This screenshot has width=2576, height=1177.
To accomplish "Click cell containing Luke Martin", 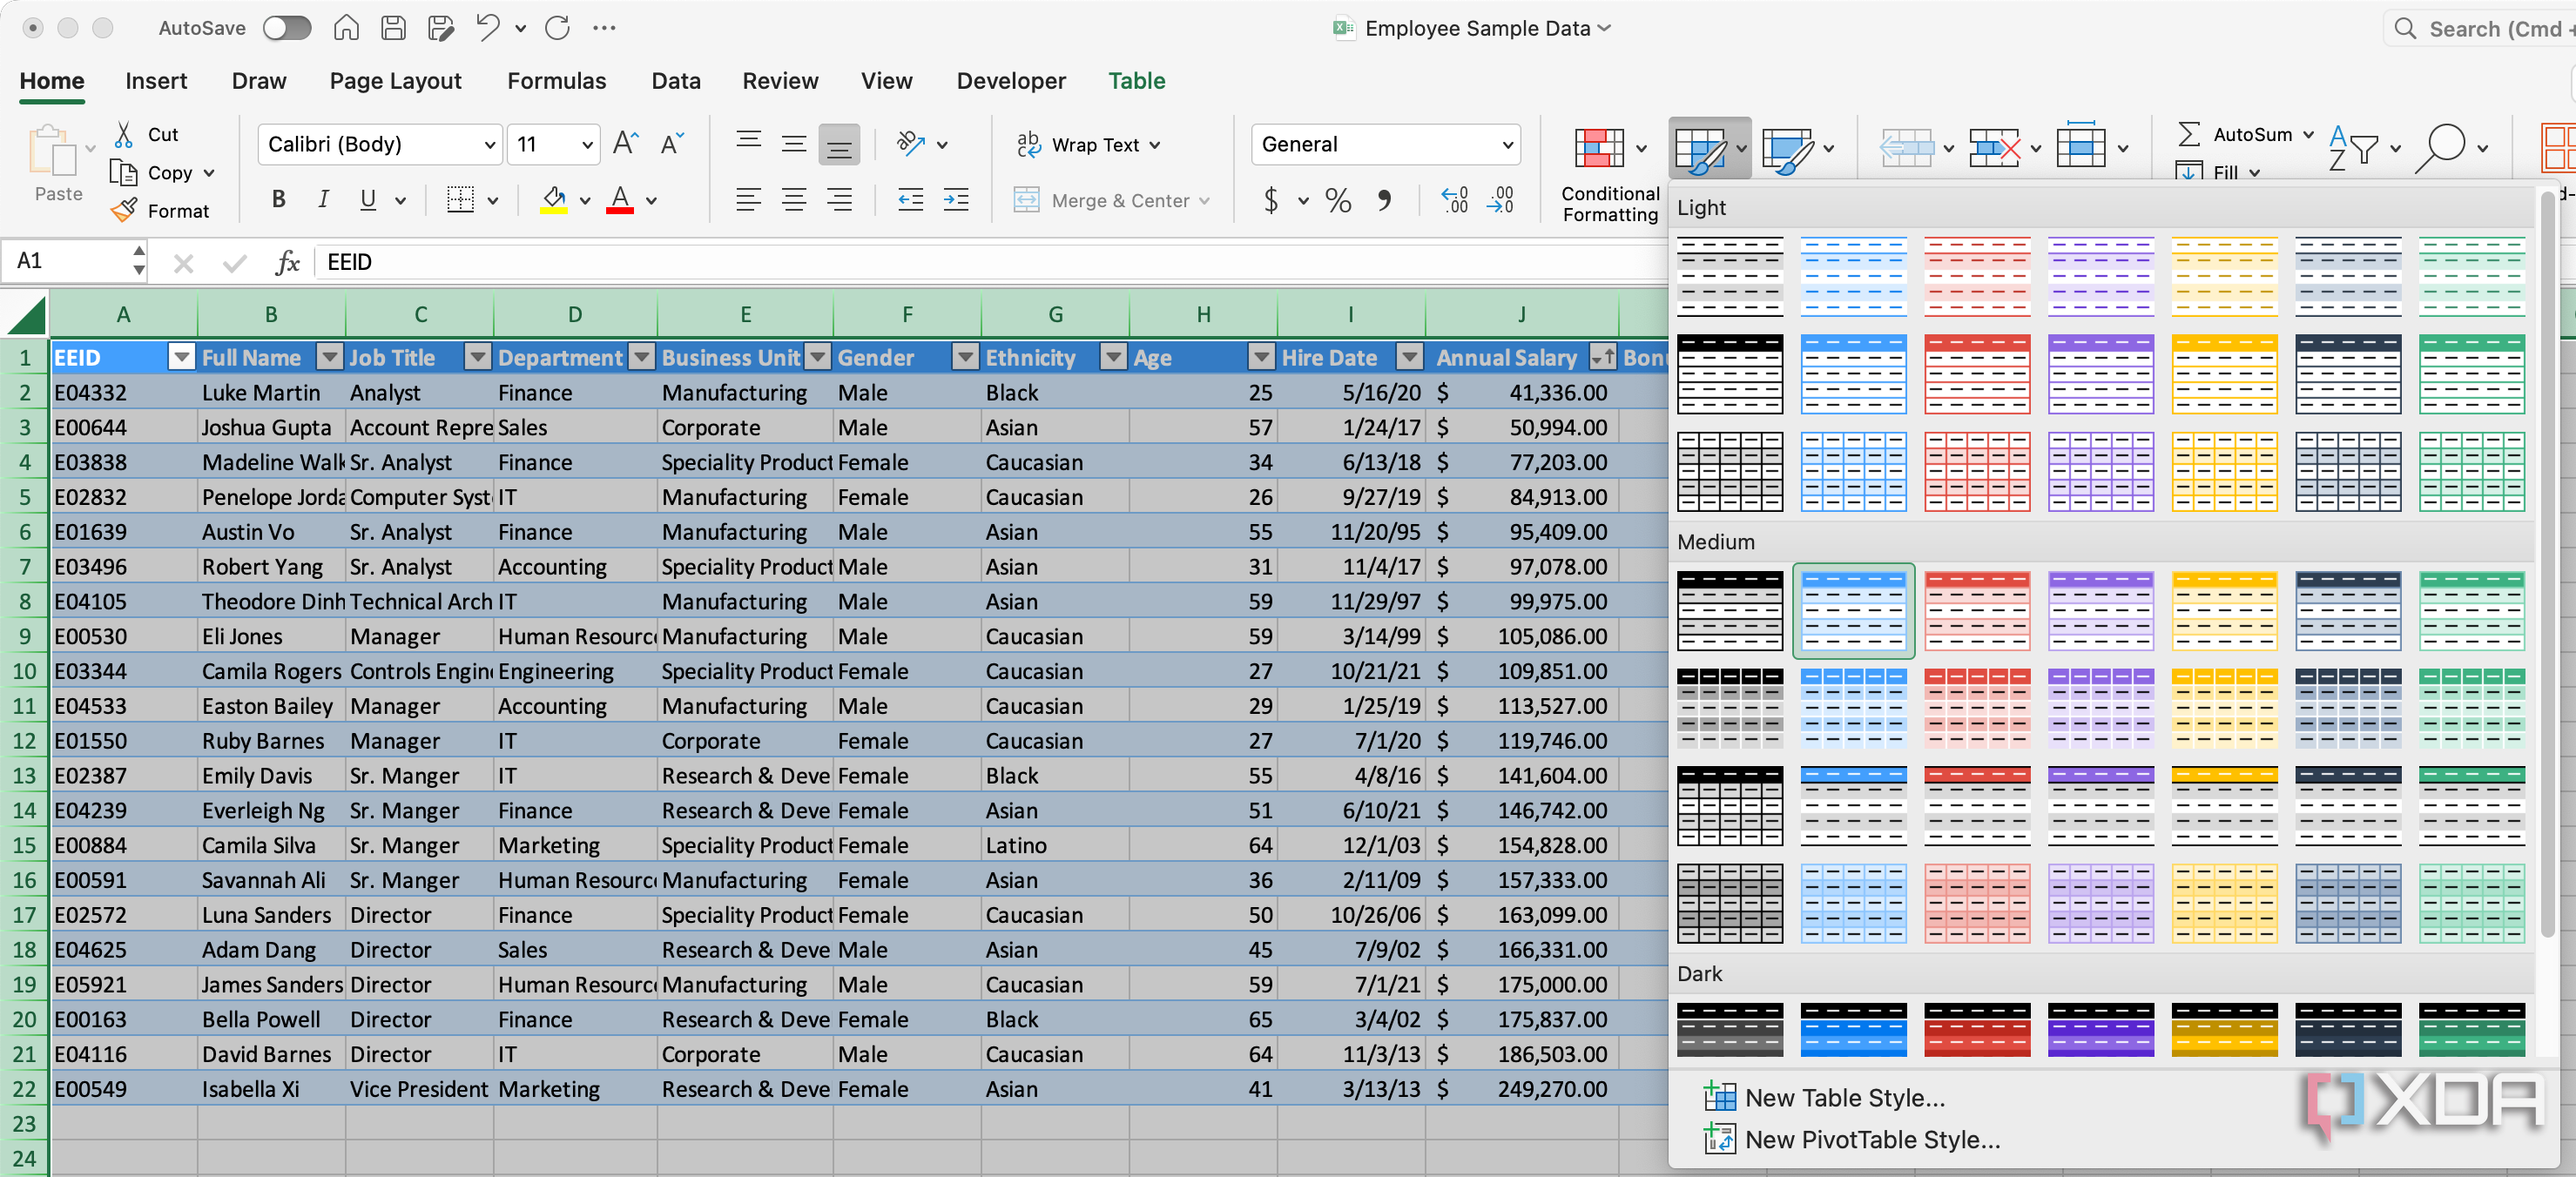I will point(270,392).
